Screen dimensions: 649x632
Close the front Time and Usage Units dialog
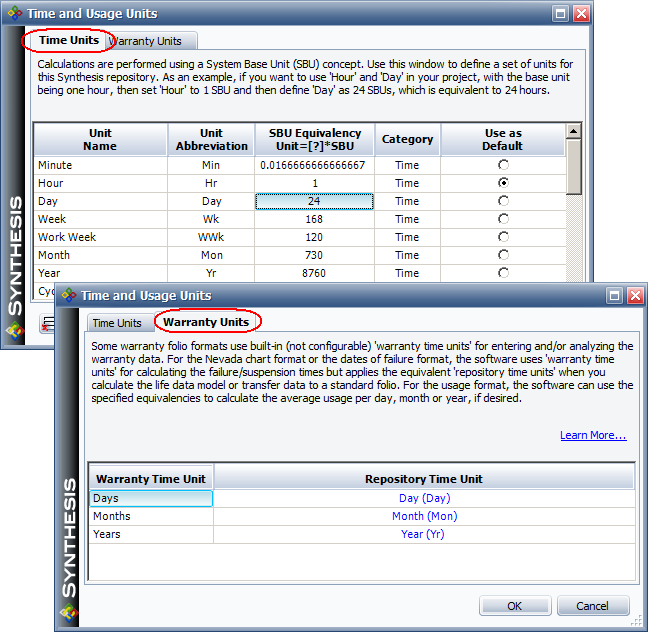pyautogui.click(x=634, y=296)
